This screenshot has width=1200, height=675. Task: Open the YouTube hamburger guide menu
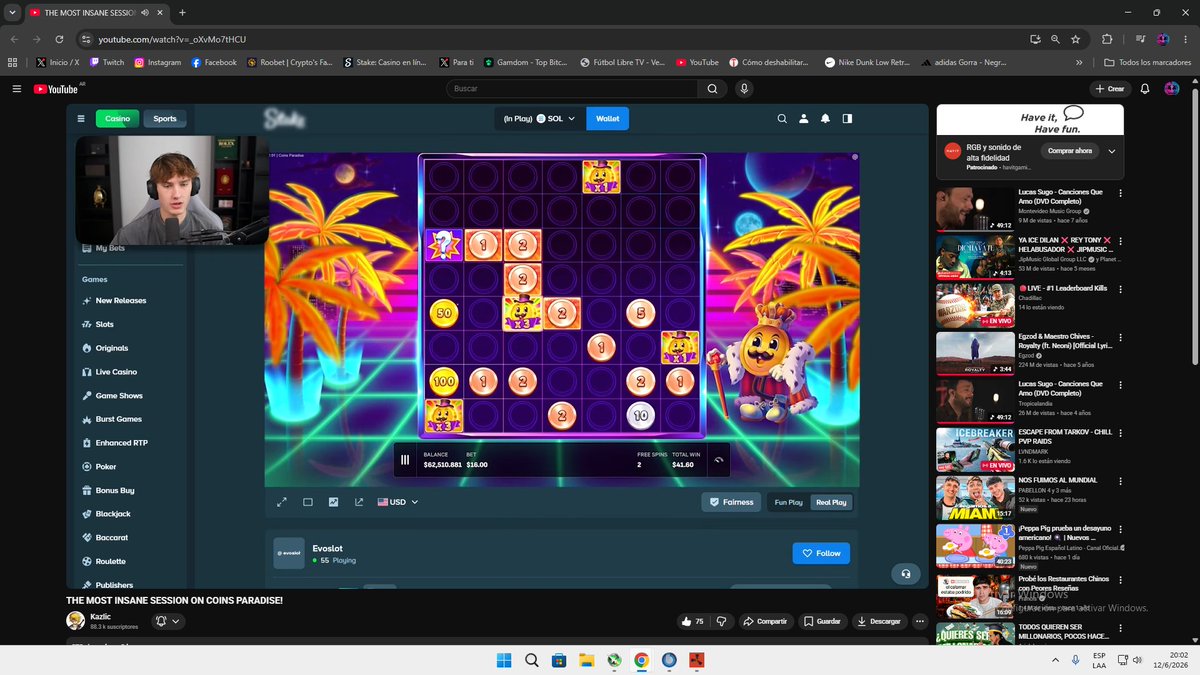pyautogui.click(x=16, y=89)
